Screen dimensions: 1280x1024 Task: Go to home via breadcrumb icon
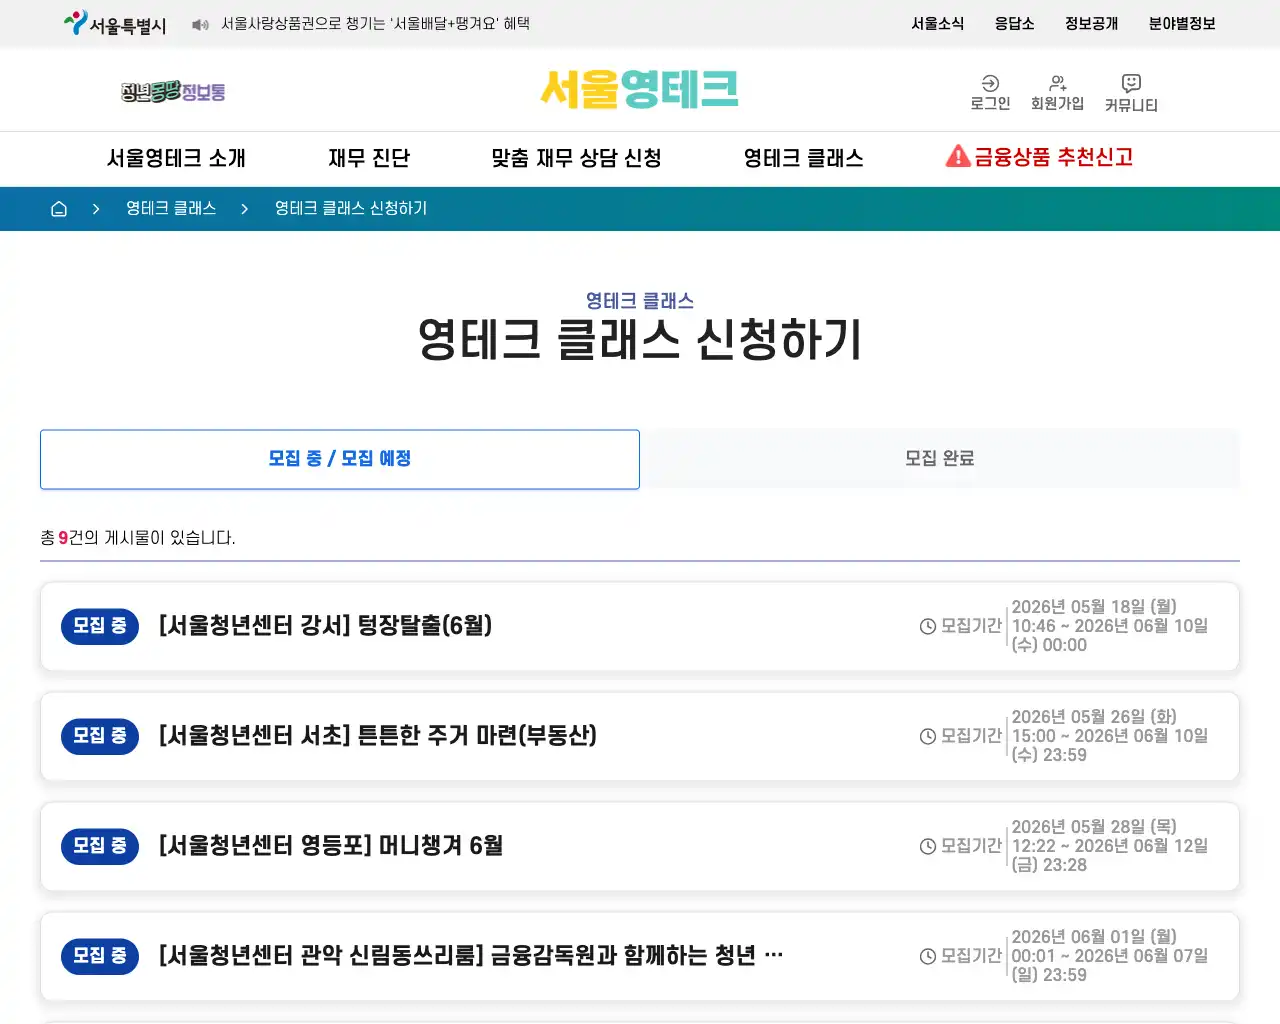(59, 208)
